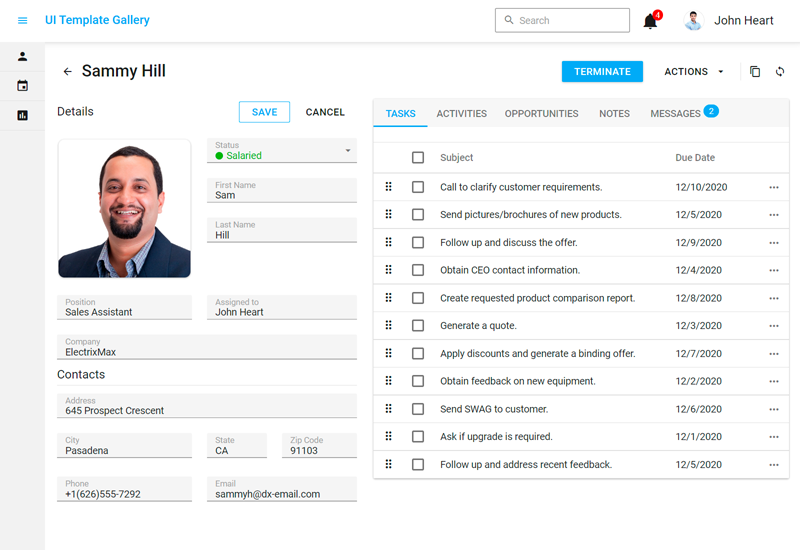Switch to the Messages tab
The height and width of the screenshot is (550, 800).
[x=676, y=114]
